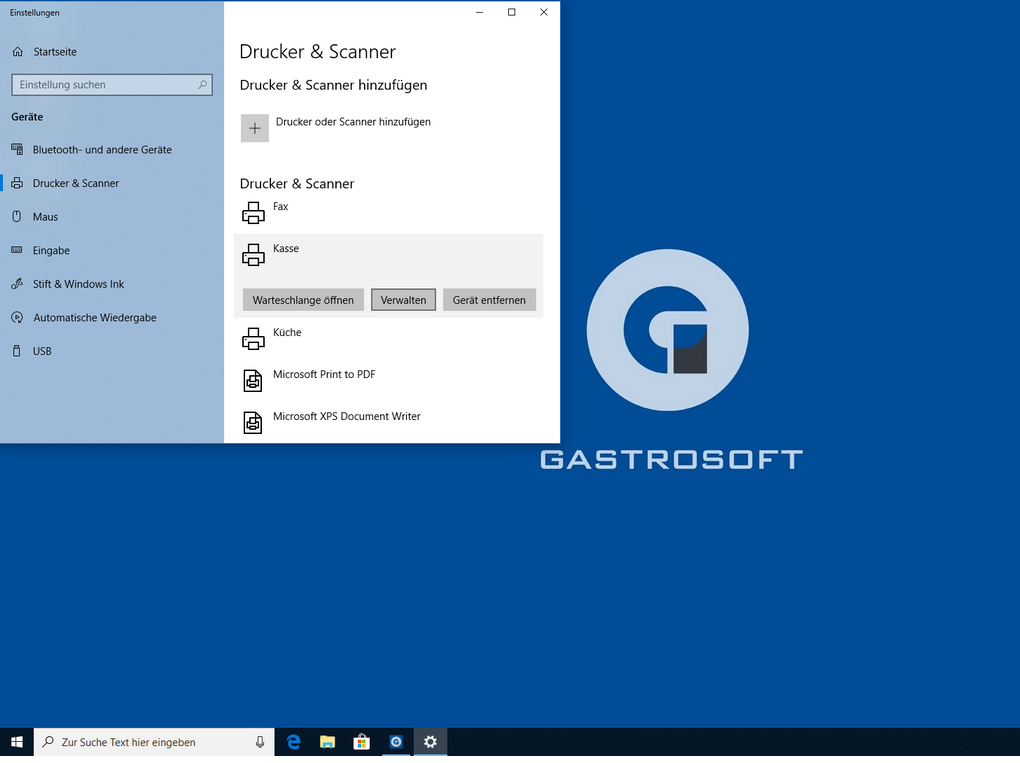Click the plus icon to add a printer
Viewport: 1020px width, 763px height.
[255, 128]
